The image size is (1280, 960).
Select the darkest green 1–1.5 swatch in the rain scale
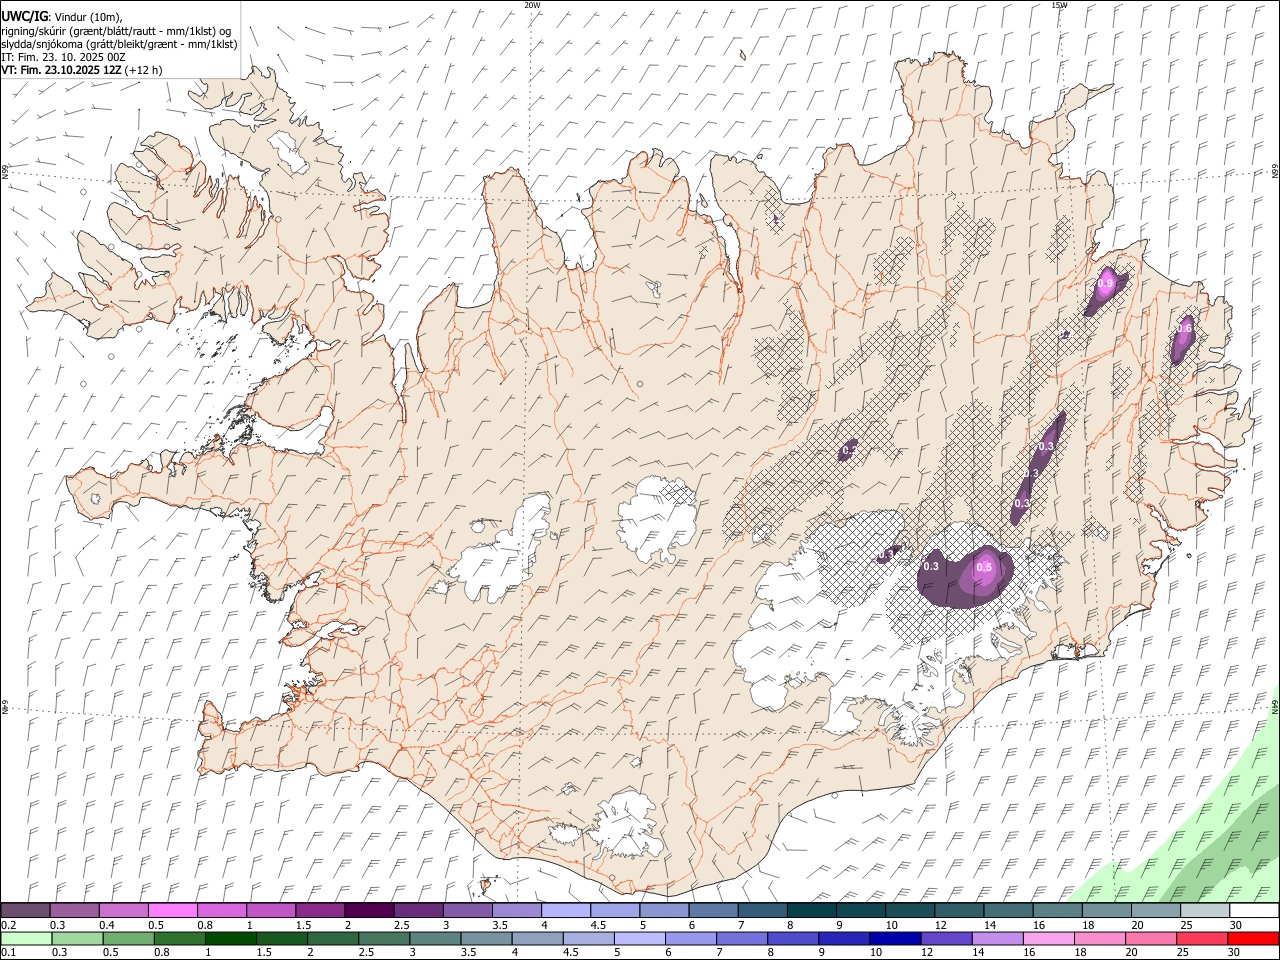[x=231, y=938]
